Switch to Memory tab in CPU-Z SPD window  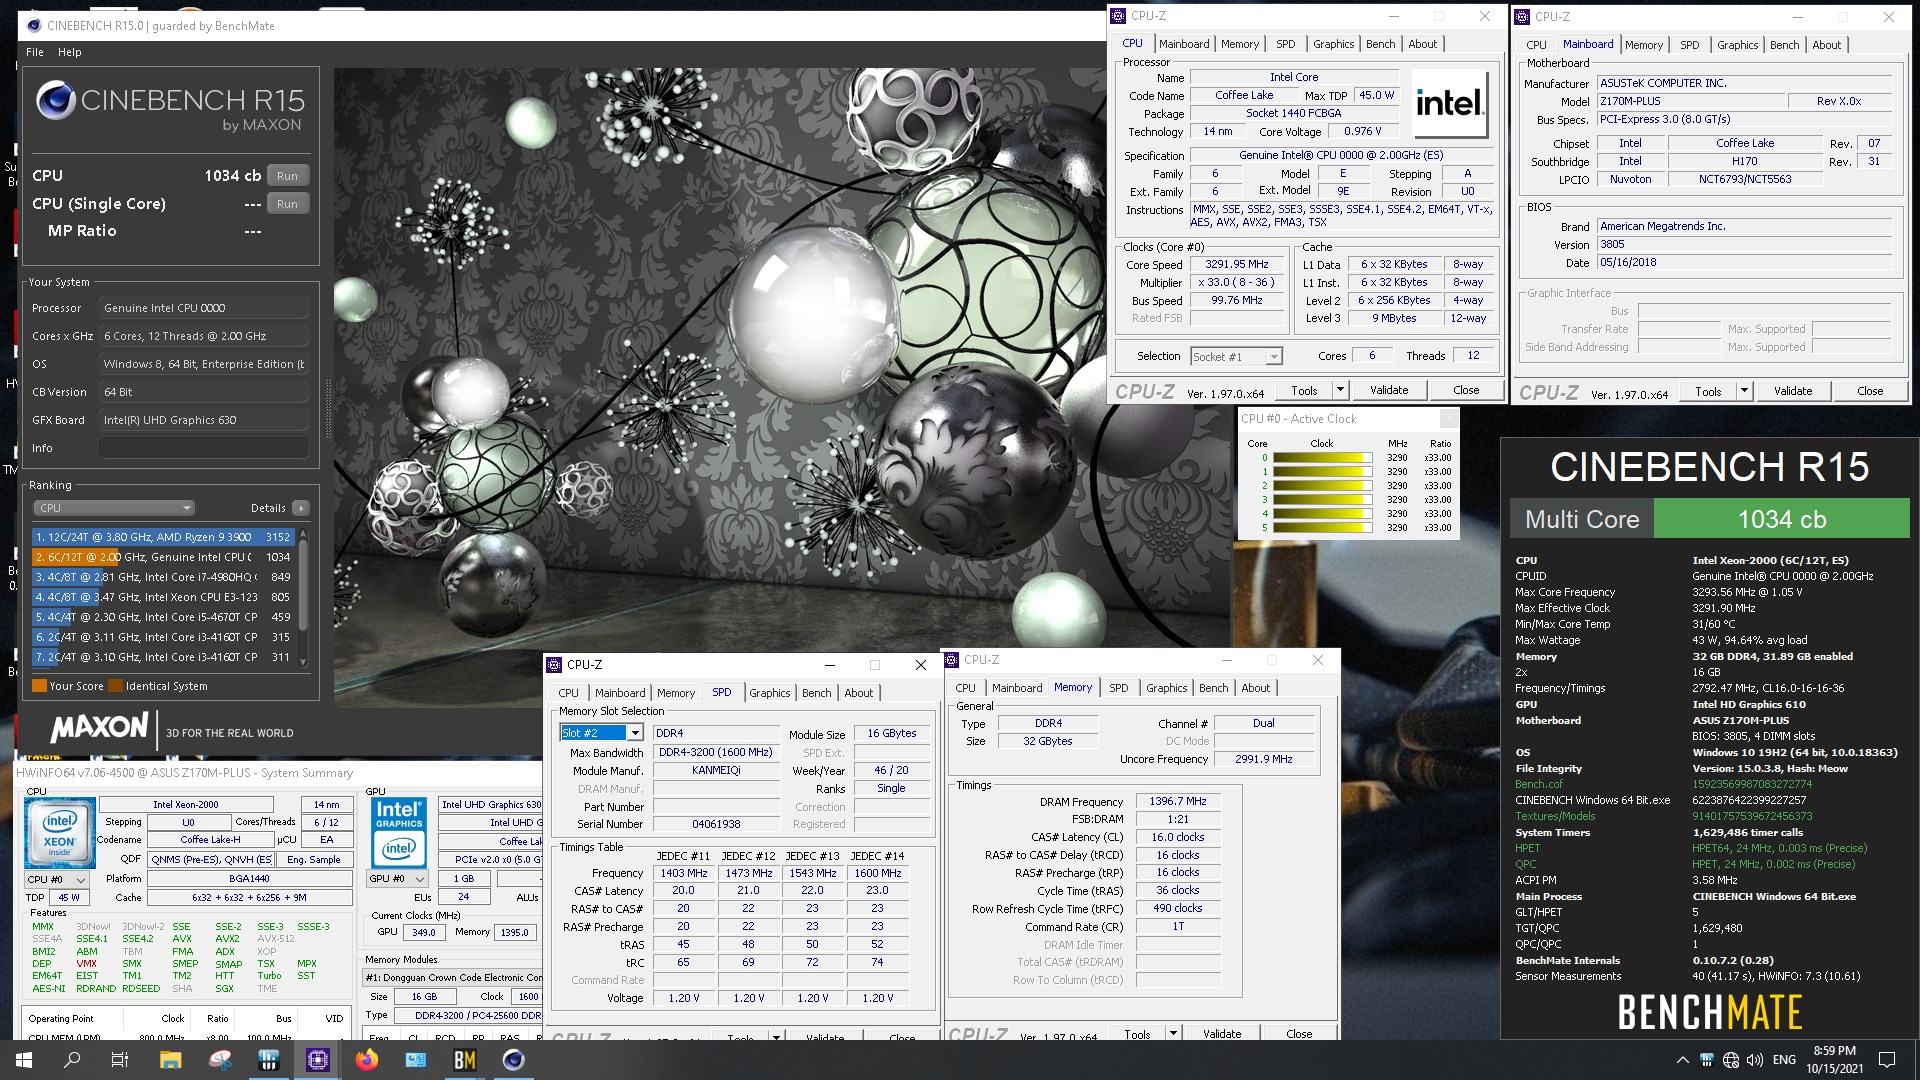coord(675,693)
